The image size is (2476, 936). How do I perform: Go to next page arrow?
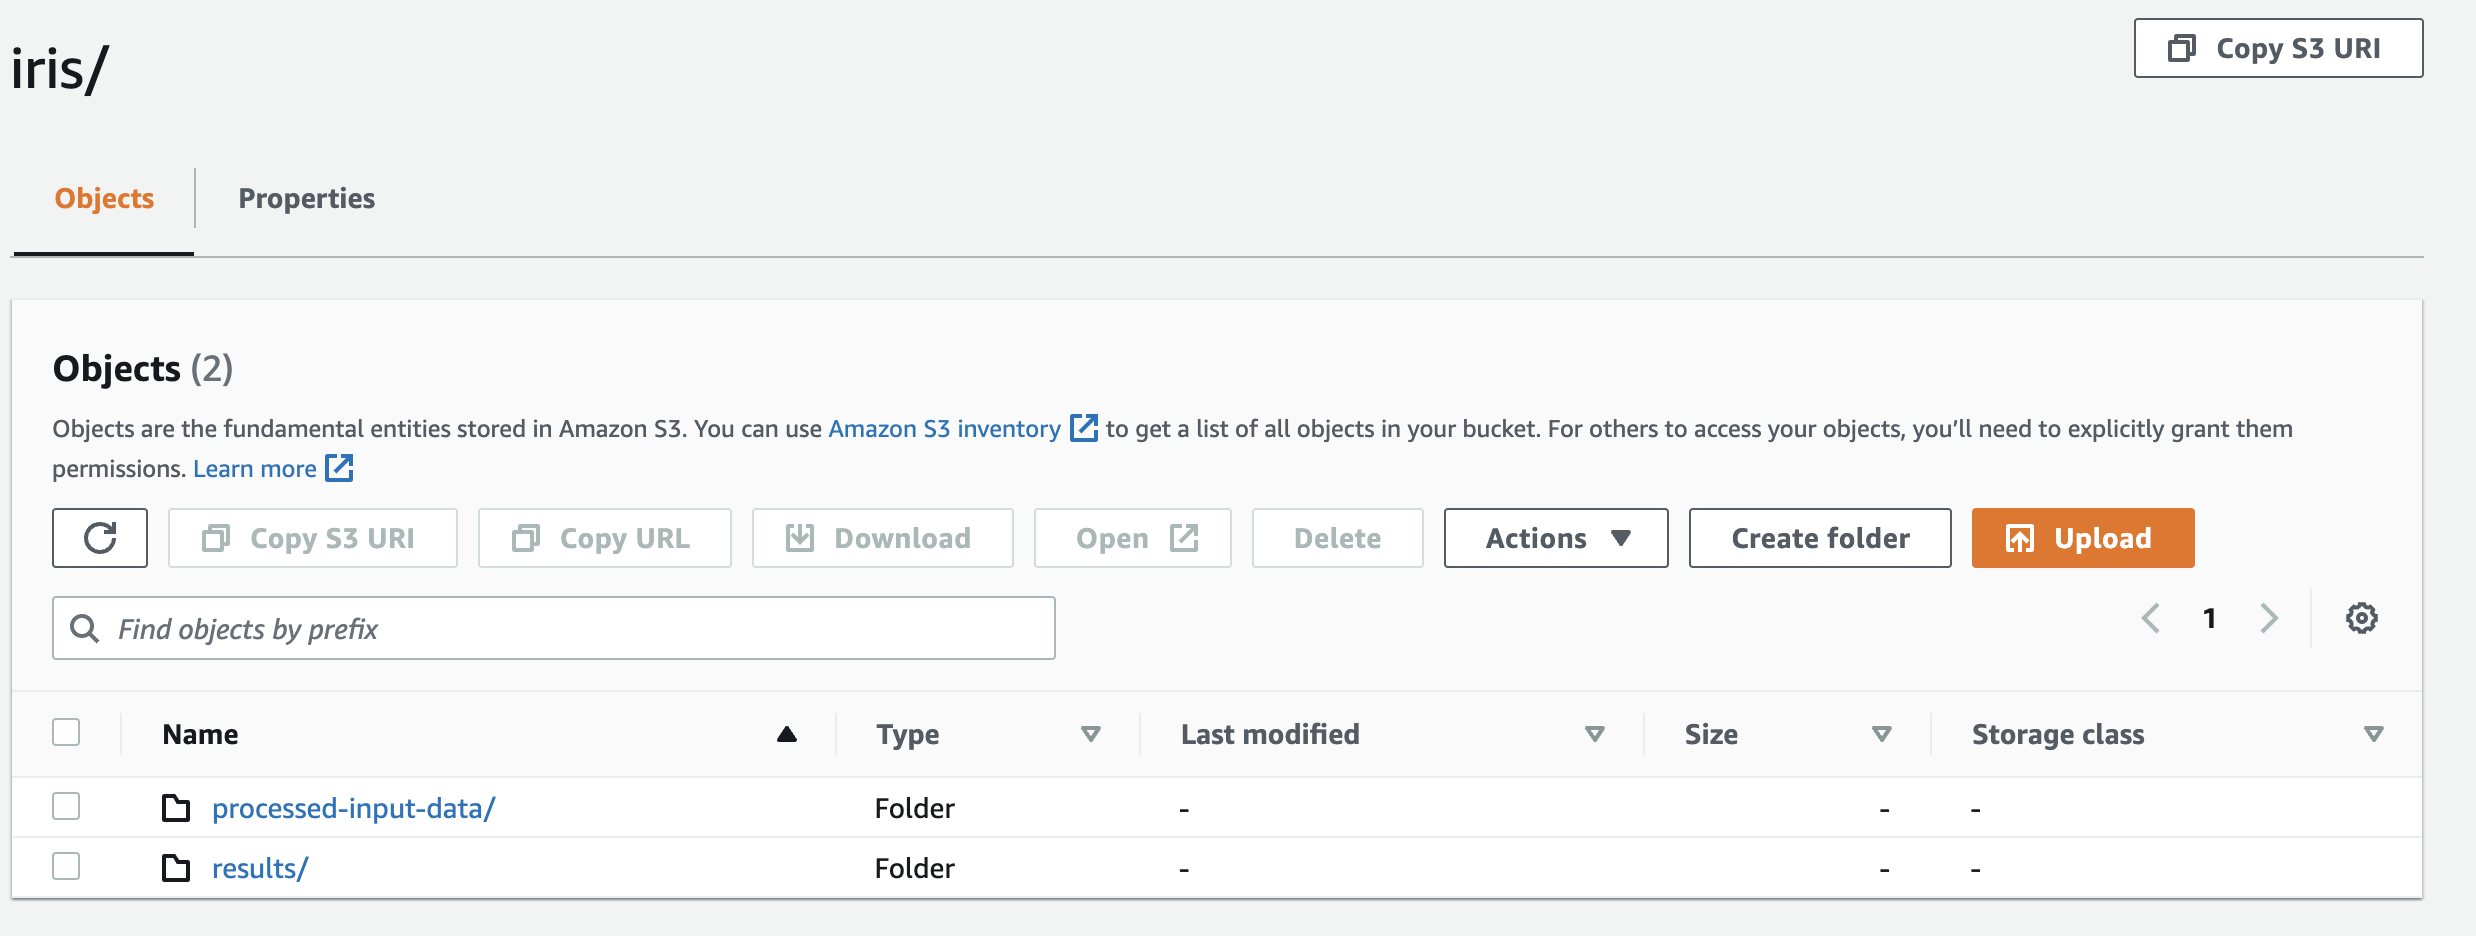2269,618
